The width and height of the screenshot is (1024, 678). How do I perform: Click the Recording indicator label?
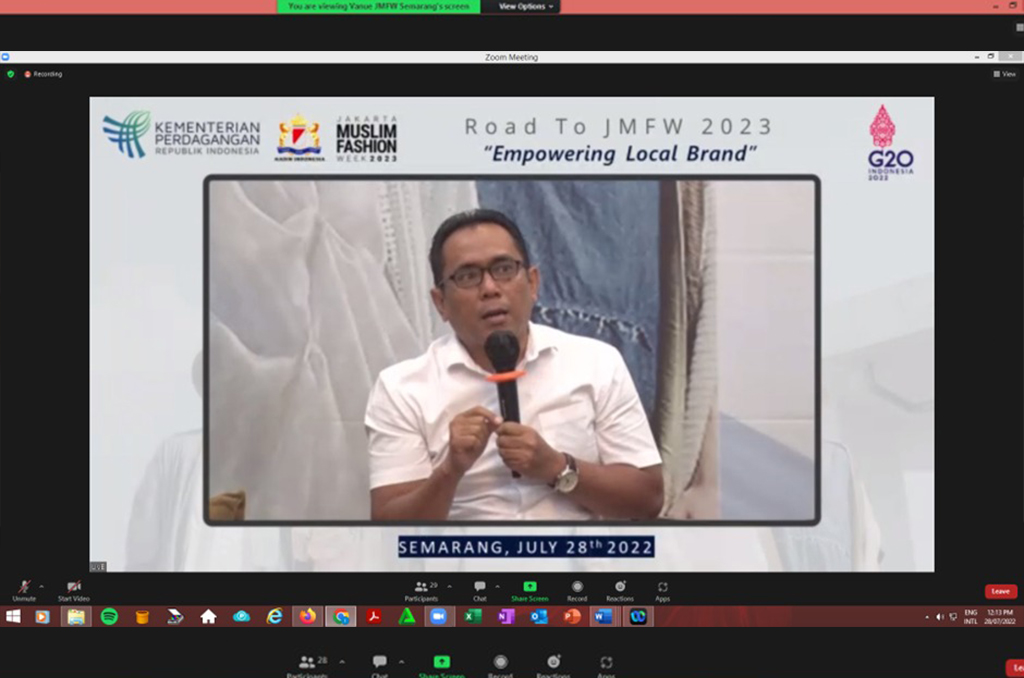[47, 74]
